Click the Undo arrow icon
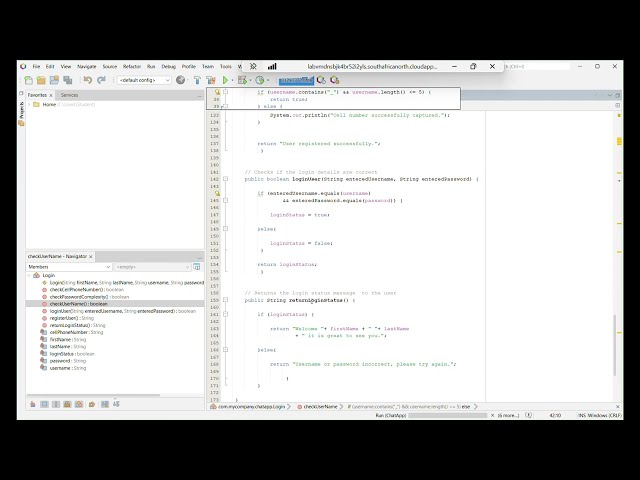640x480 pixels. [x=88, y=80]
